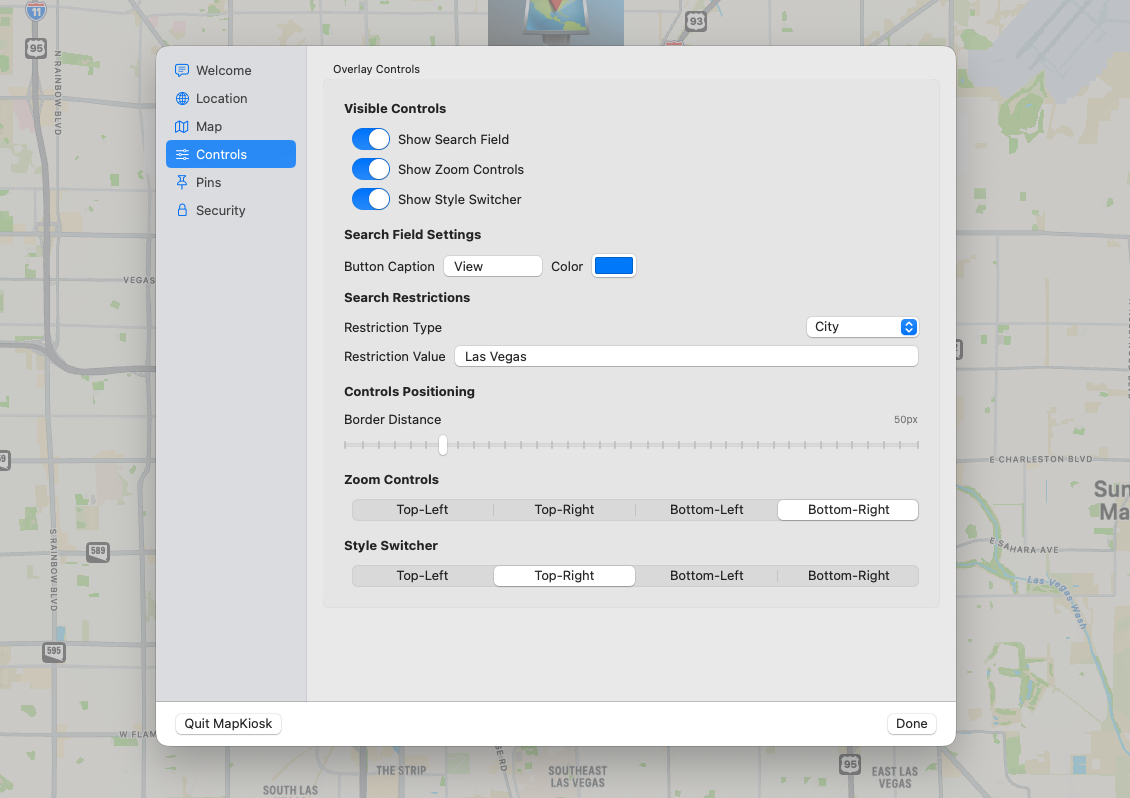The image size is (1130, 798).
Task: Choose Bottom-Left for the Style Switcher
Action: point(706,575)
